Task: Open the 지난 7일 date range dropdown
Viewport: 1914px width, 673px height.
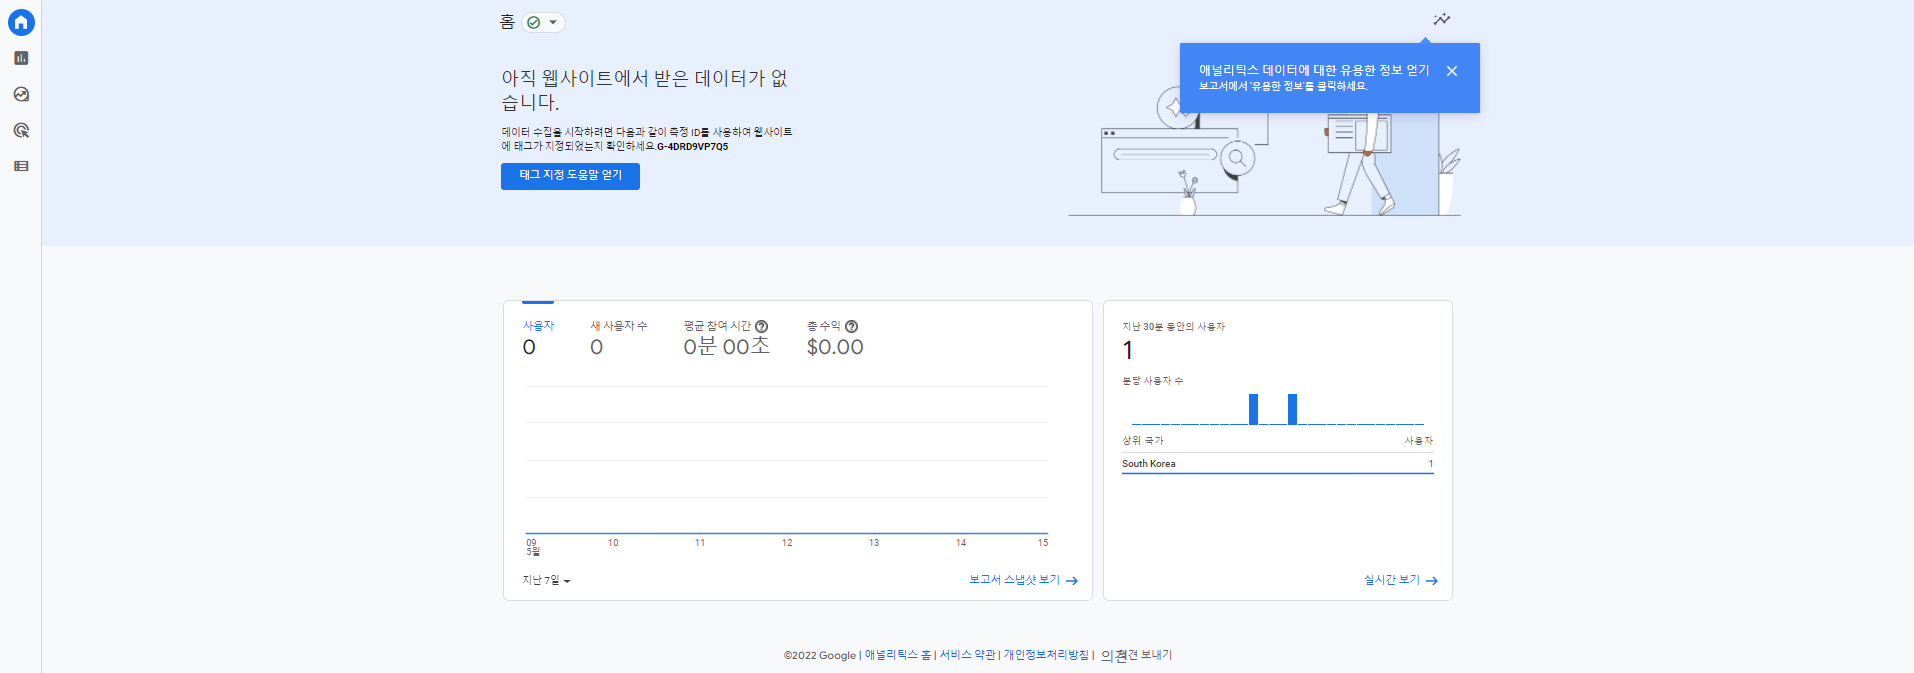Action: [546, 581]
